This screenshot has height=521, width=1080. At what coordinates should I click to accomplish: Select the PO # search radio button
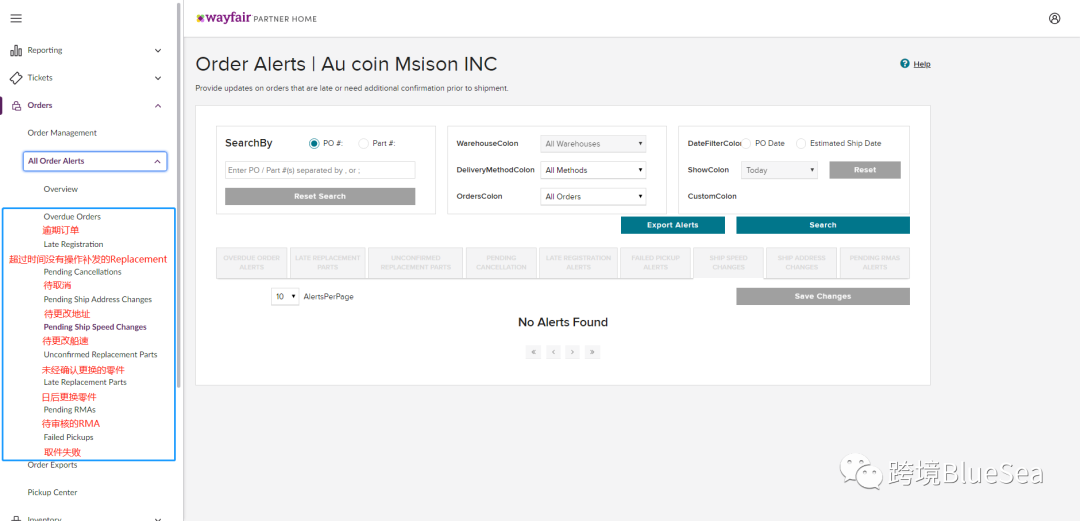pos(314,143)
